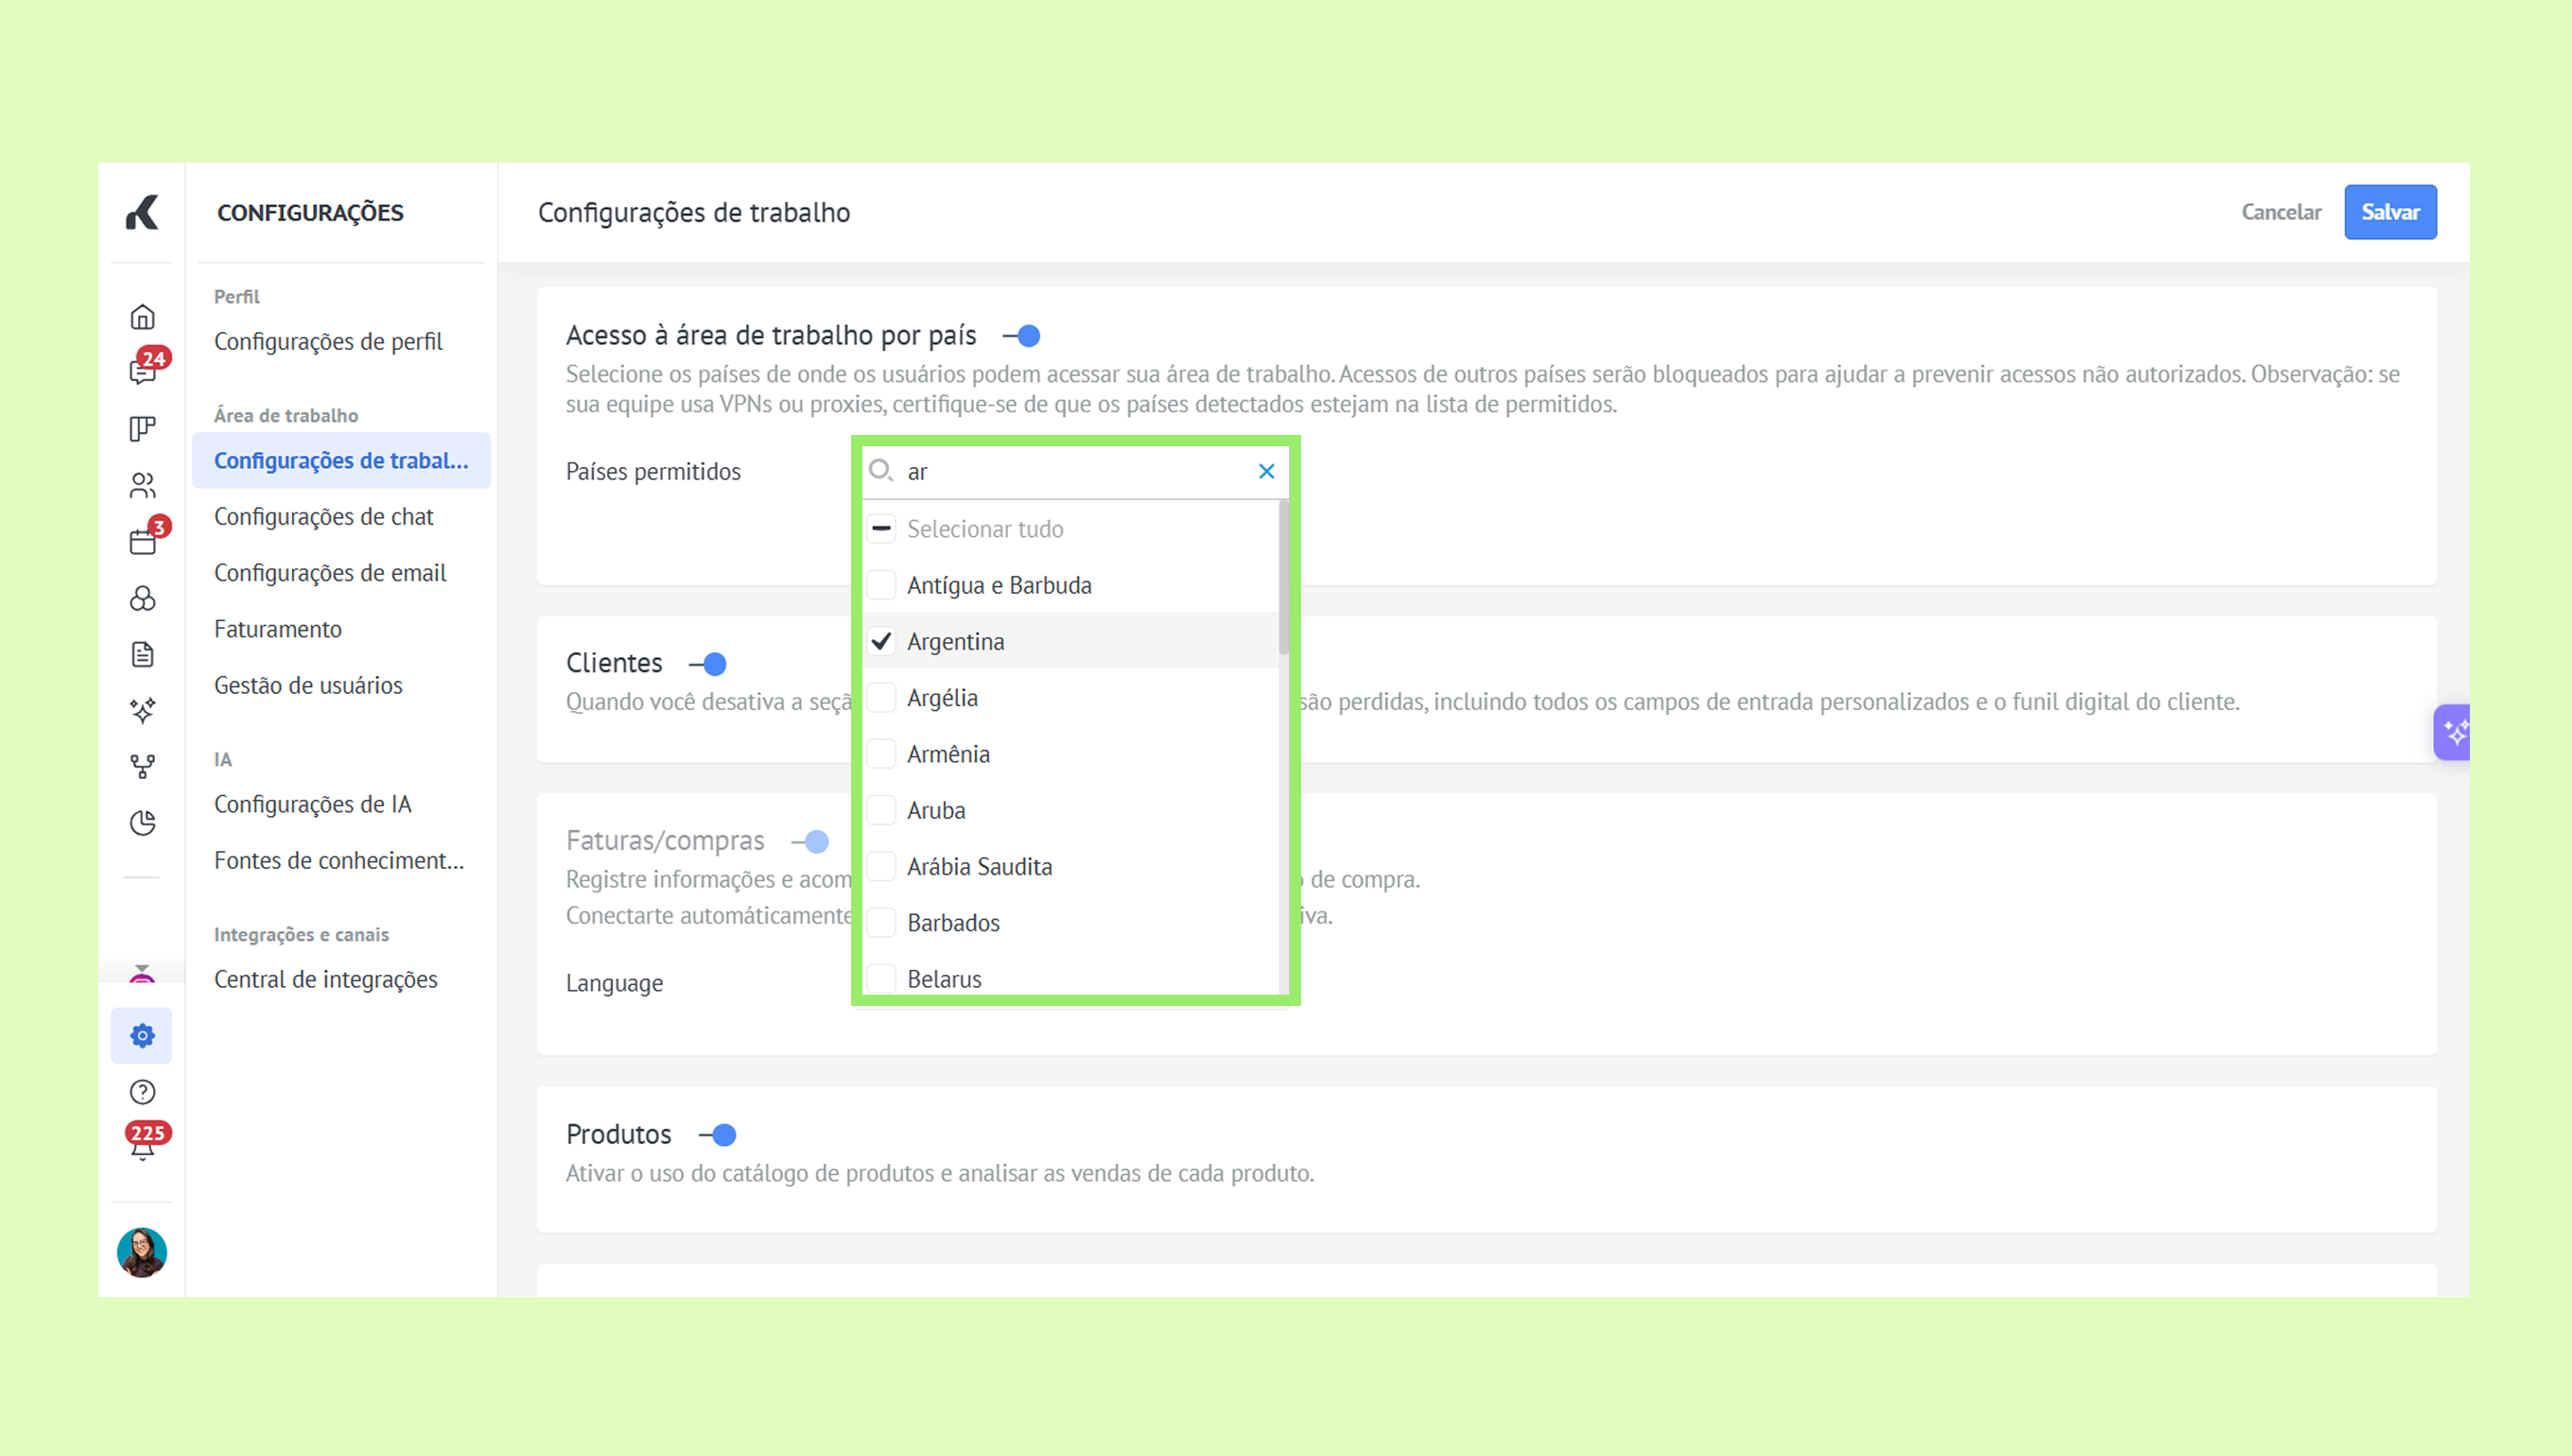Toggle the Produtos switch

718,1135
